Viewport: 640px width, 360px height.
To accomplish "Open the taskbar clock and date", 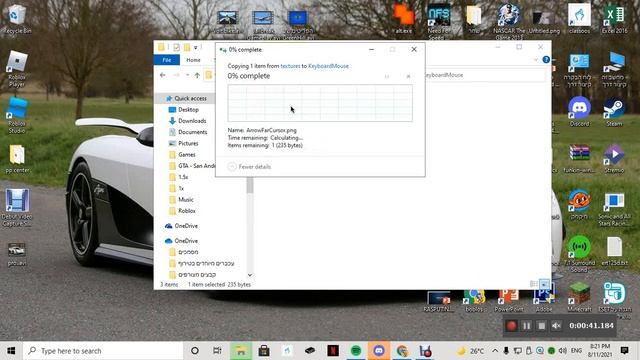I will [x=600, y=351].
